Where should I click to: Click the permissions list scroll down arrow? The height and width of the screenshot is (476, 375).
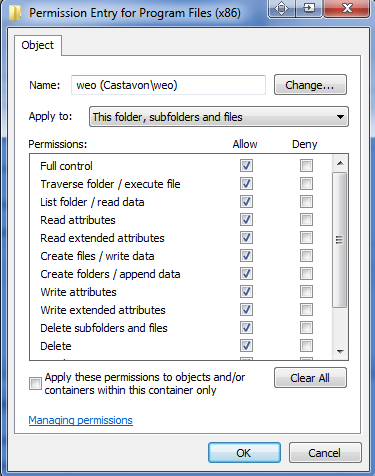(340, 351)
